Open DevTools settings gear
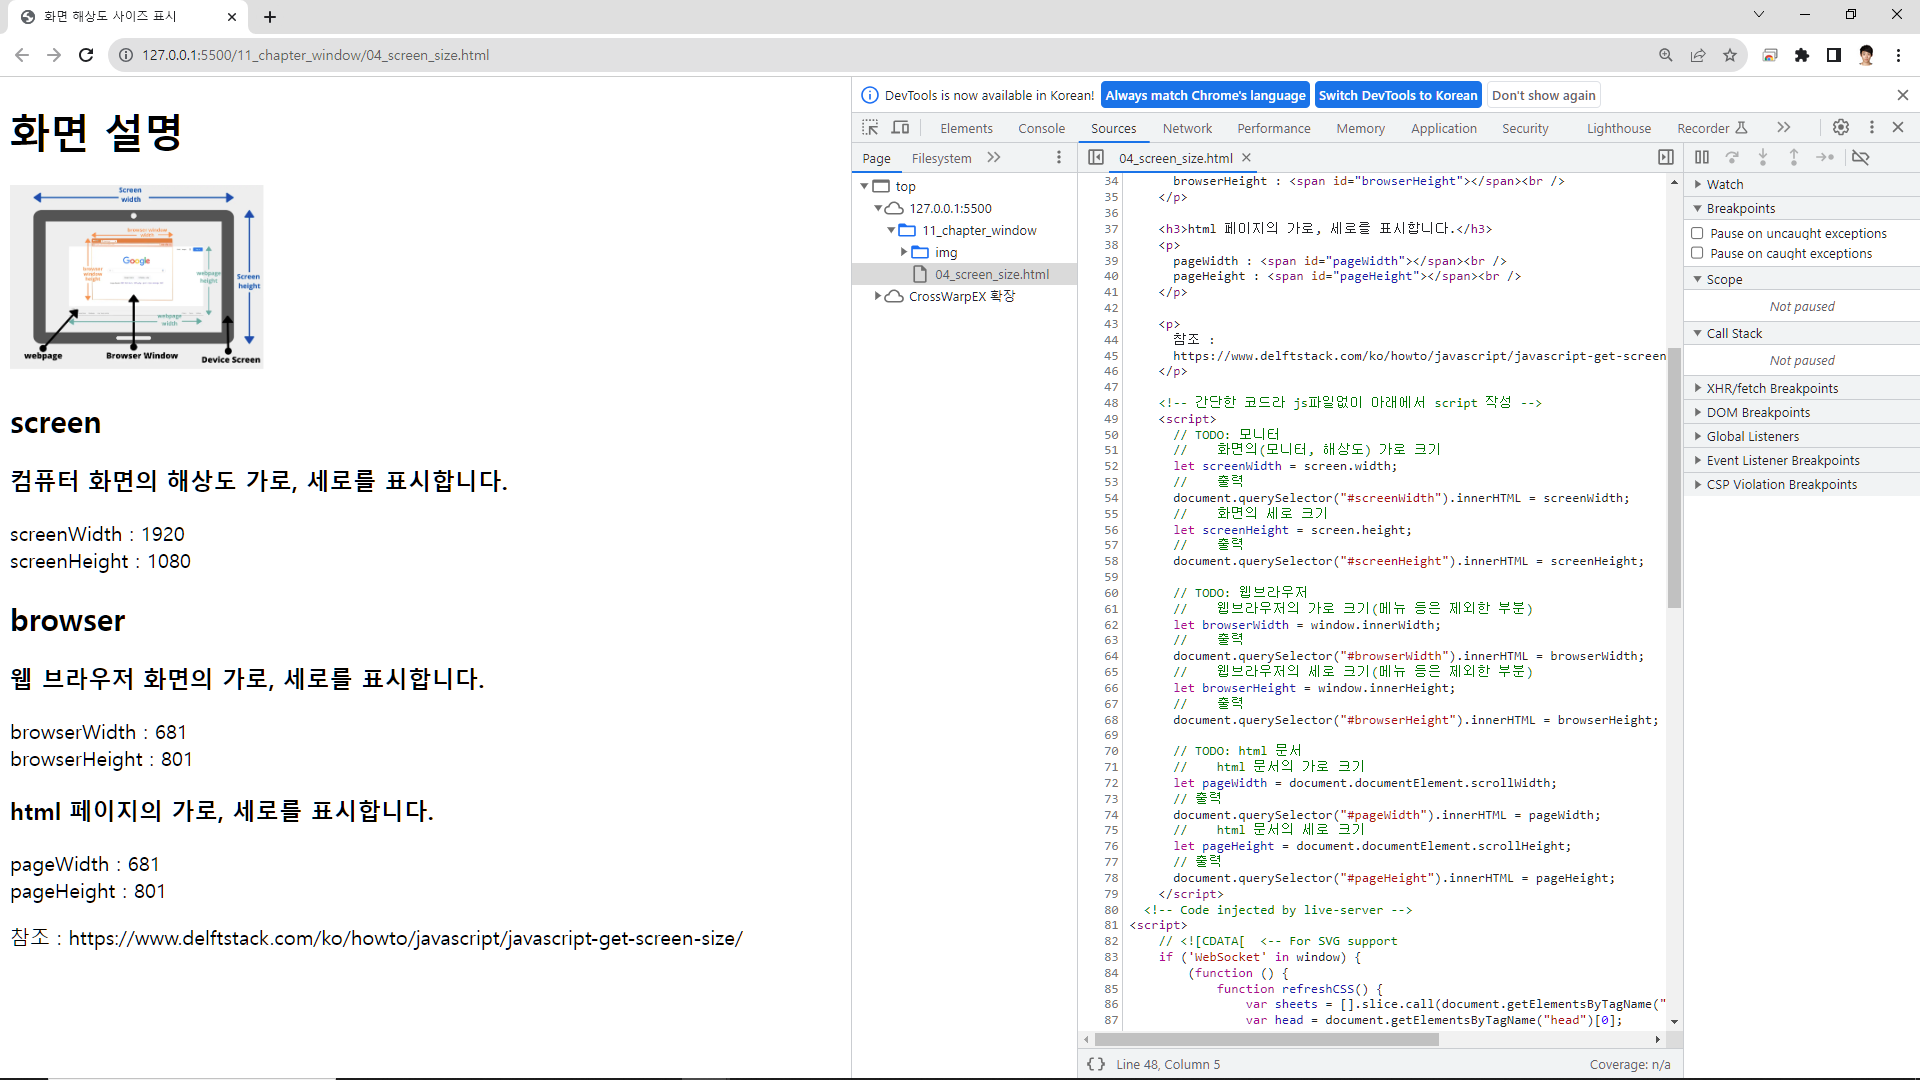 [x=1841, y=127]
